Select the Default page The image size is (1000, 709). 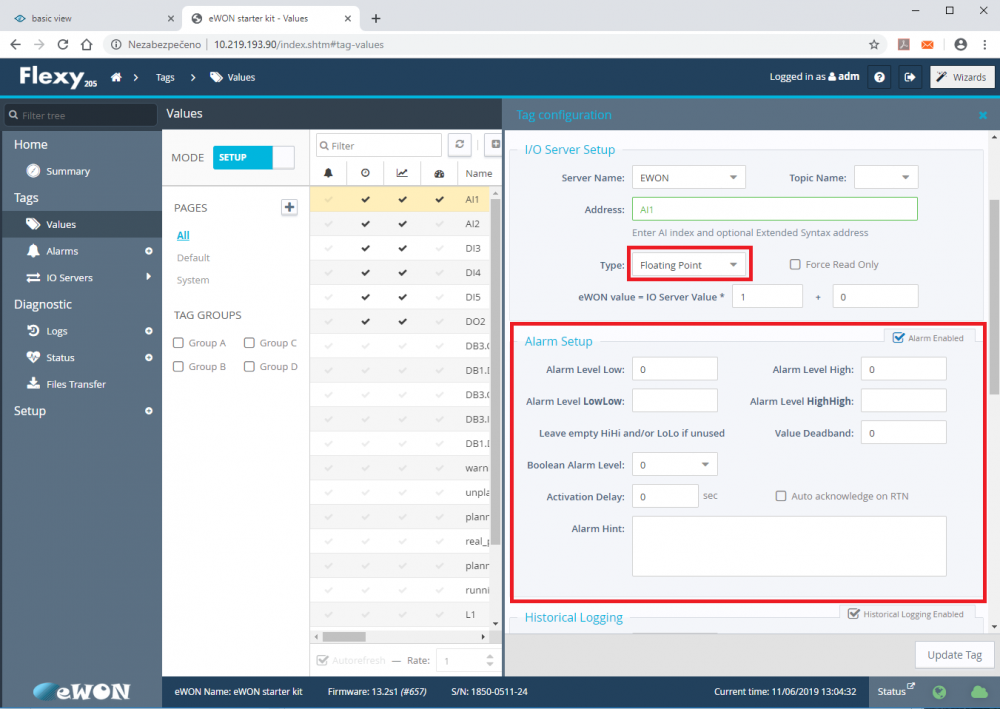193,258
